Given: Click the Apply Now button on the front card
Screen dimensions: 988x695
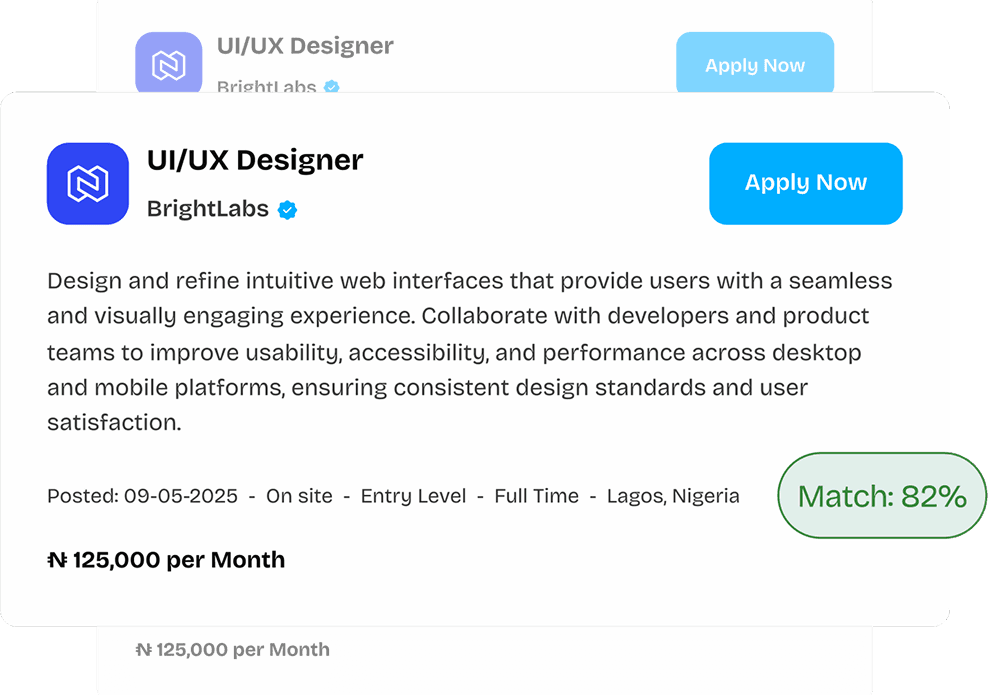Looking at the screenshot, I should tap(806, 183).
